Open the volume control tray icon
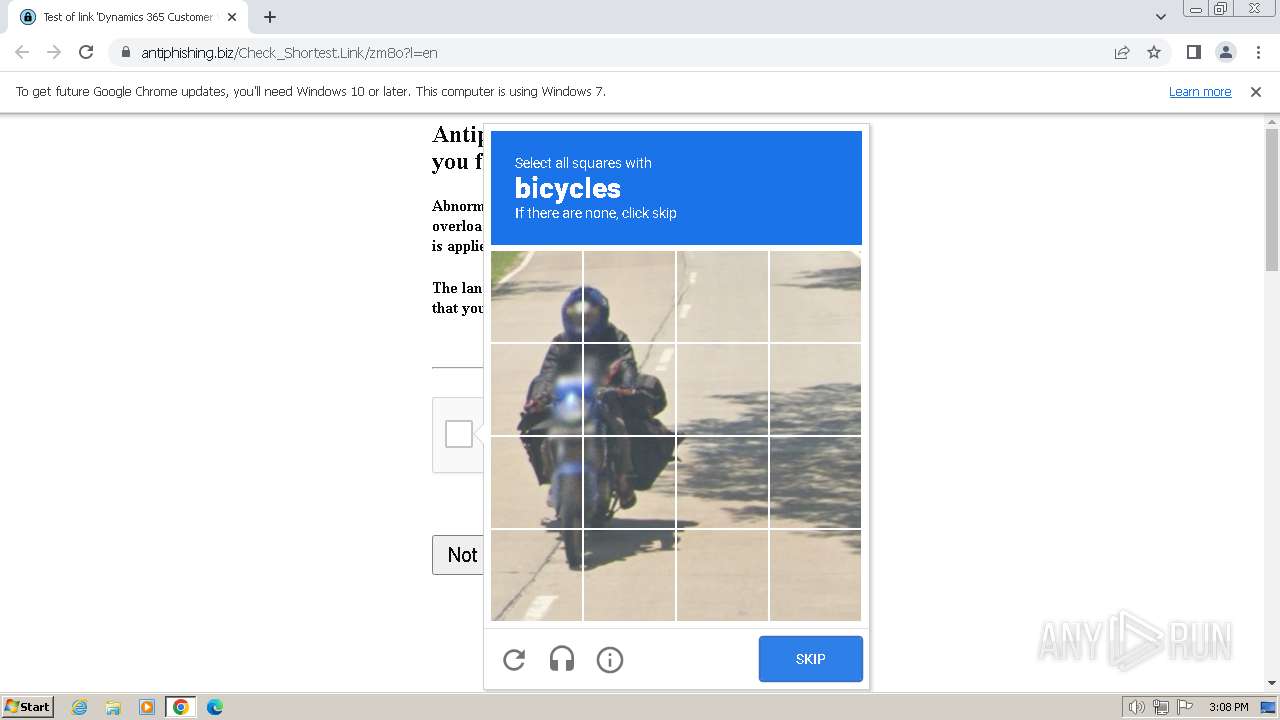 click(1136, 707)
